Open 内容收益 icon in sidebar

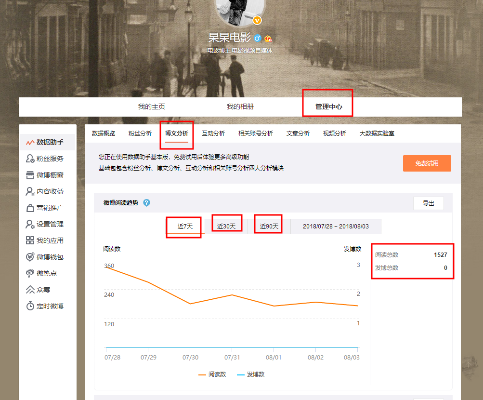point(30,191)
